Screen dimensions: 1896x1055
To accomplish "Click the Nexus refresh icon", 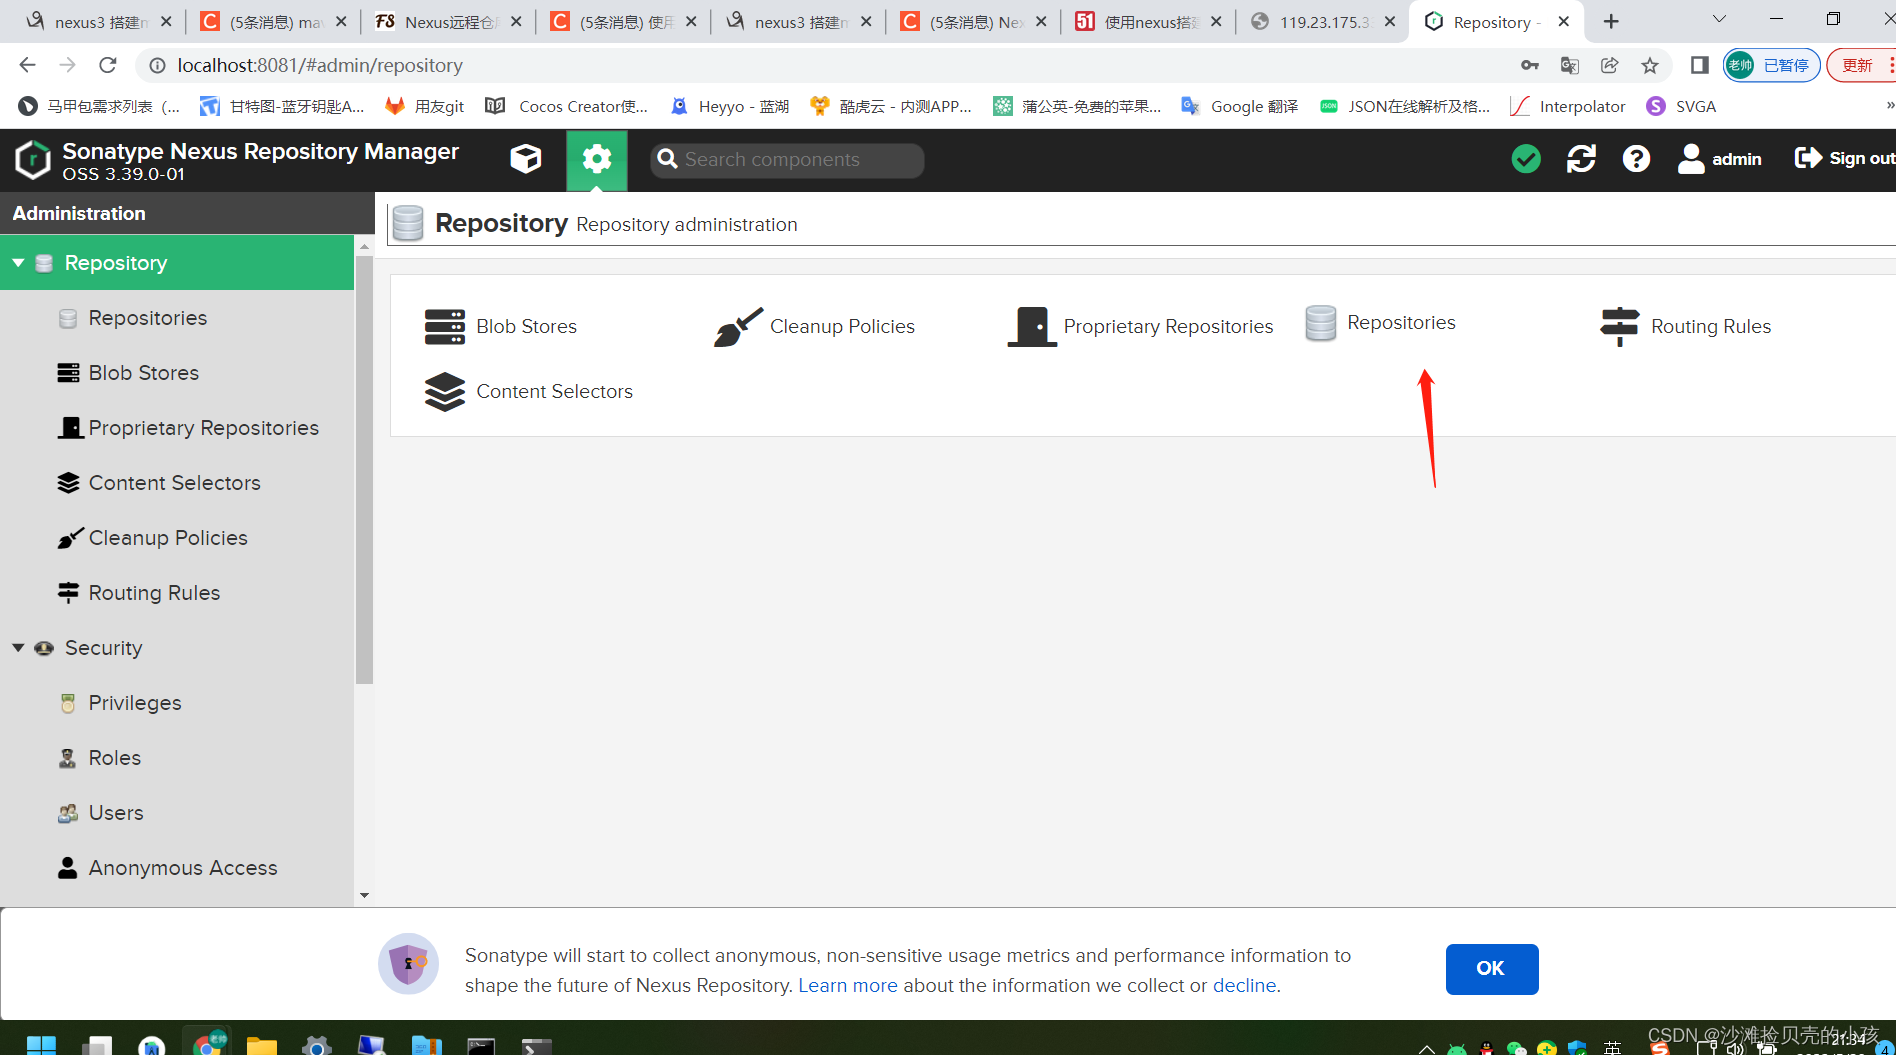I will pyautogui.click(x=1581, y=159).
